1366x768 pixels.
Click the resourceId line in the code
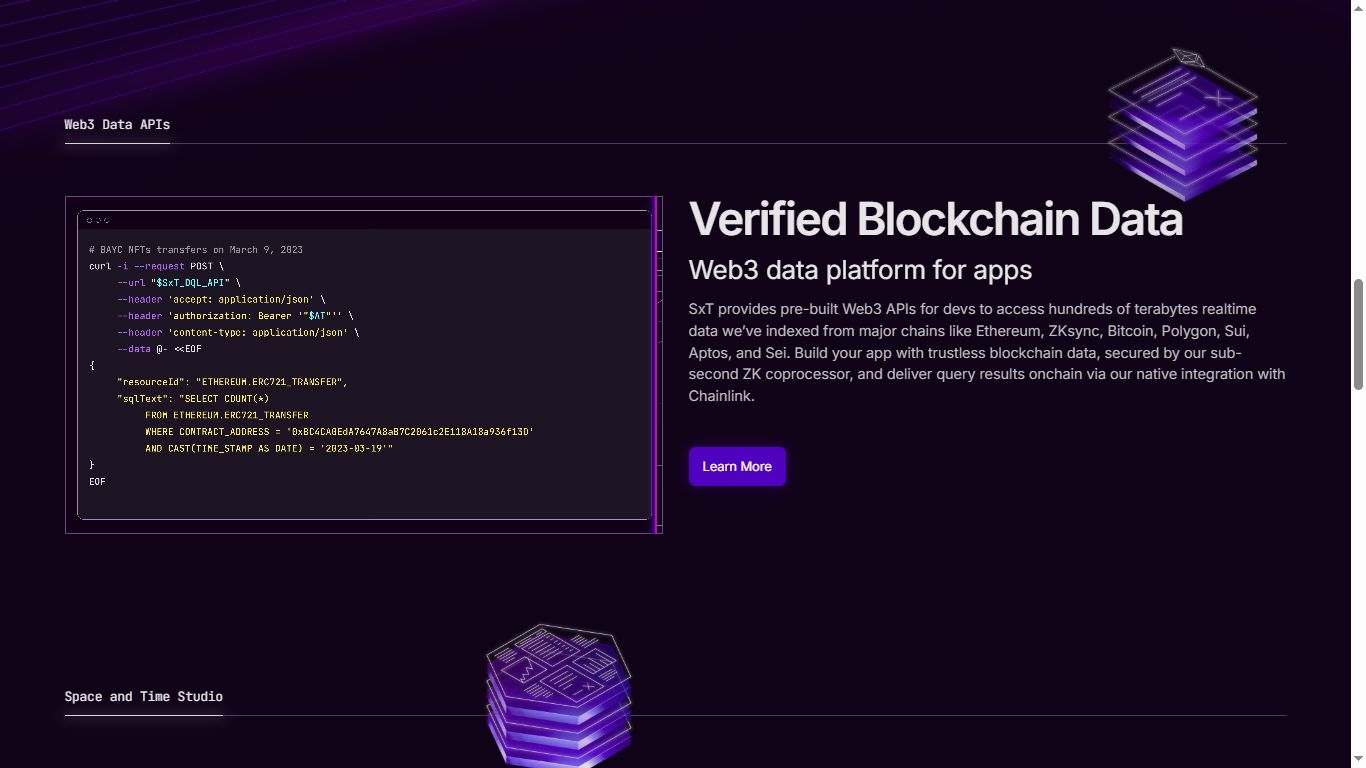pos(232,382)
